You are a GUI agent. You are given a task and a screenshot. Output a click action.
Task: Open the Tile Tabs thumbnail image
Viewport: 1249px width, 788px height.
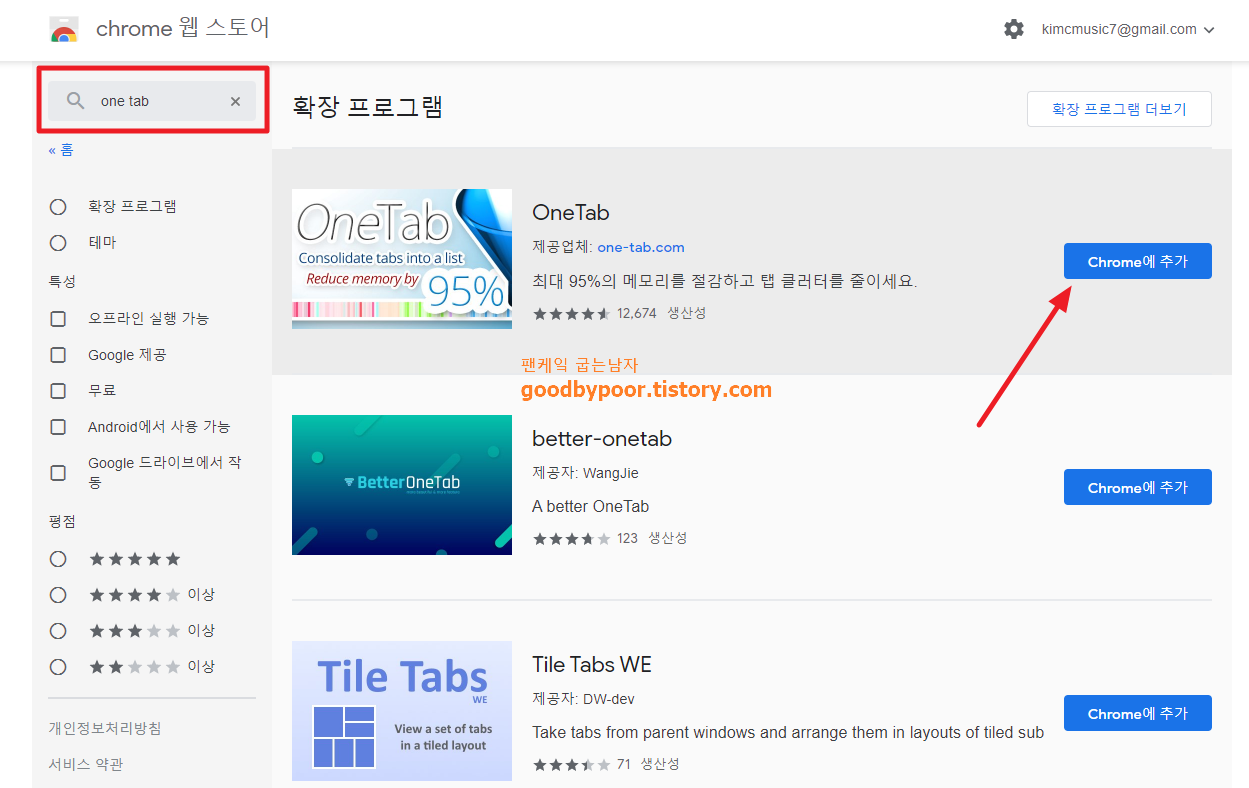point(402,711)
